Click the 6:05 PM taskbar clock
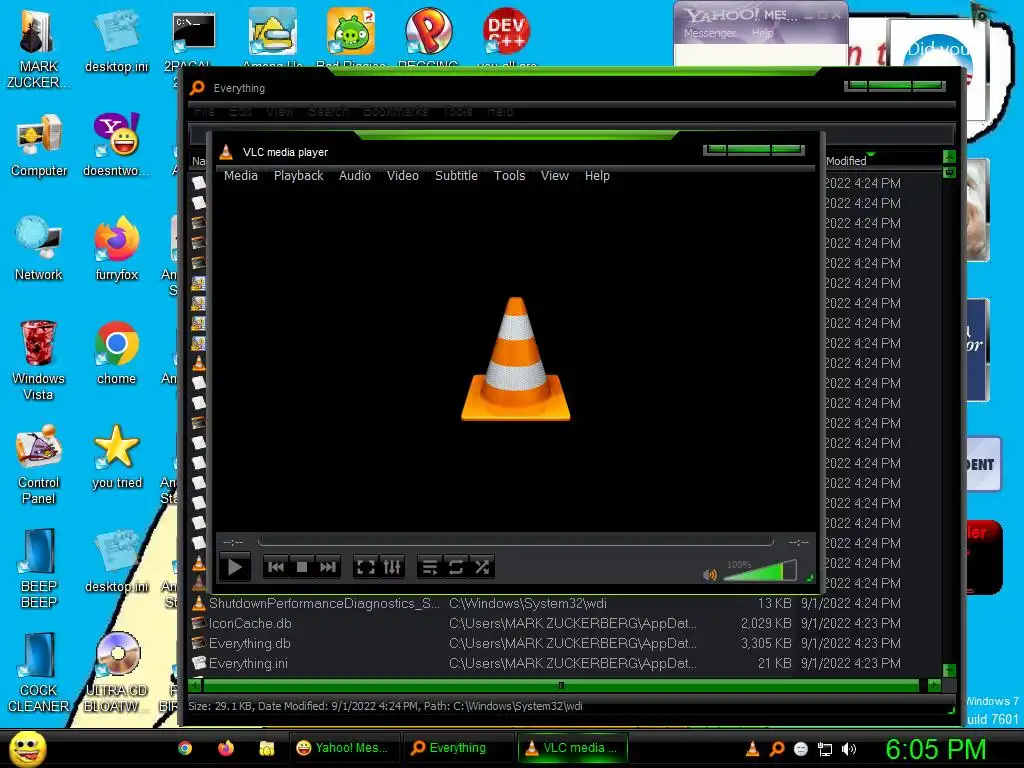1024x768 pixels. [935, 748]
